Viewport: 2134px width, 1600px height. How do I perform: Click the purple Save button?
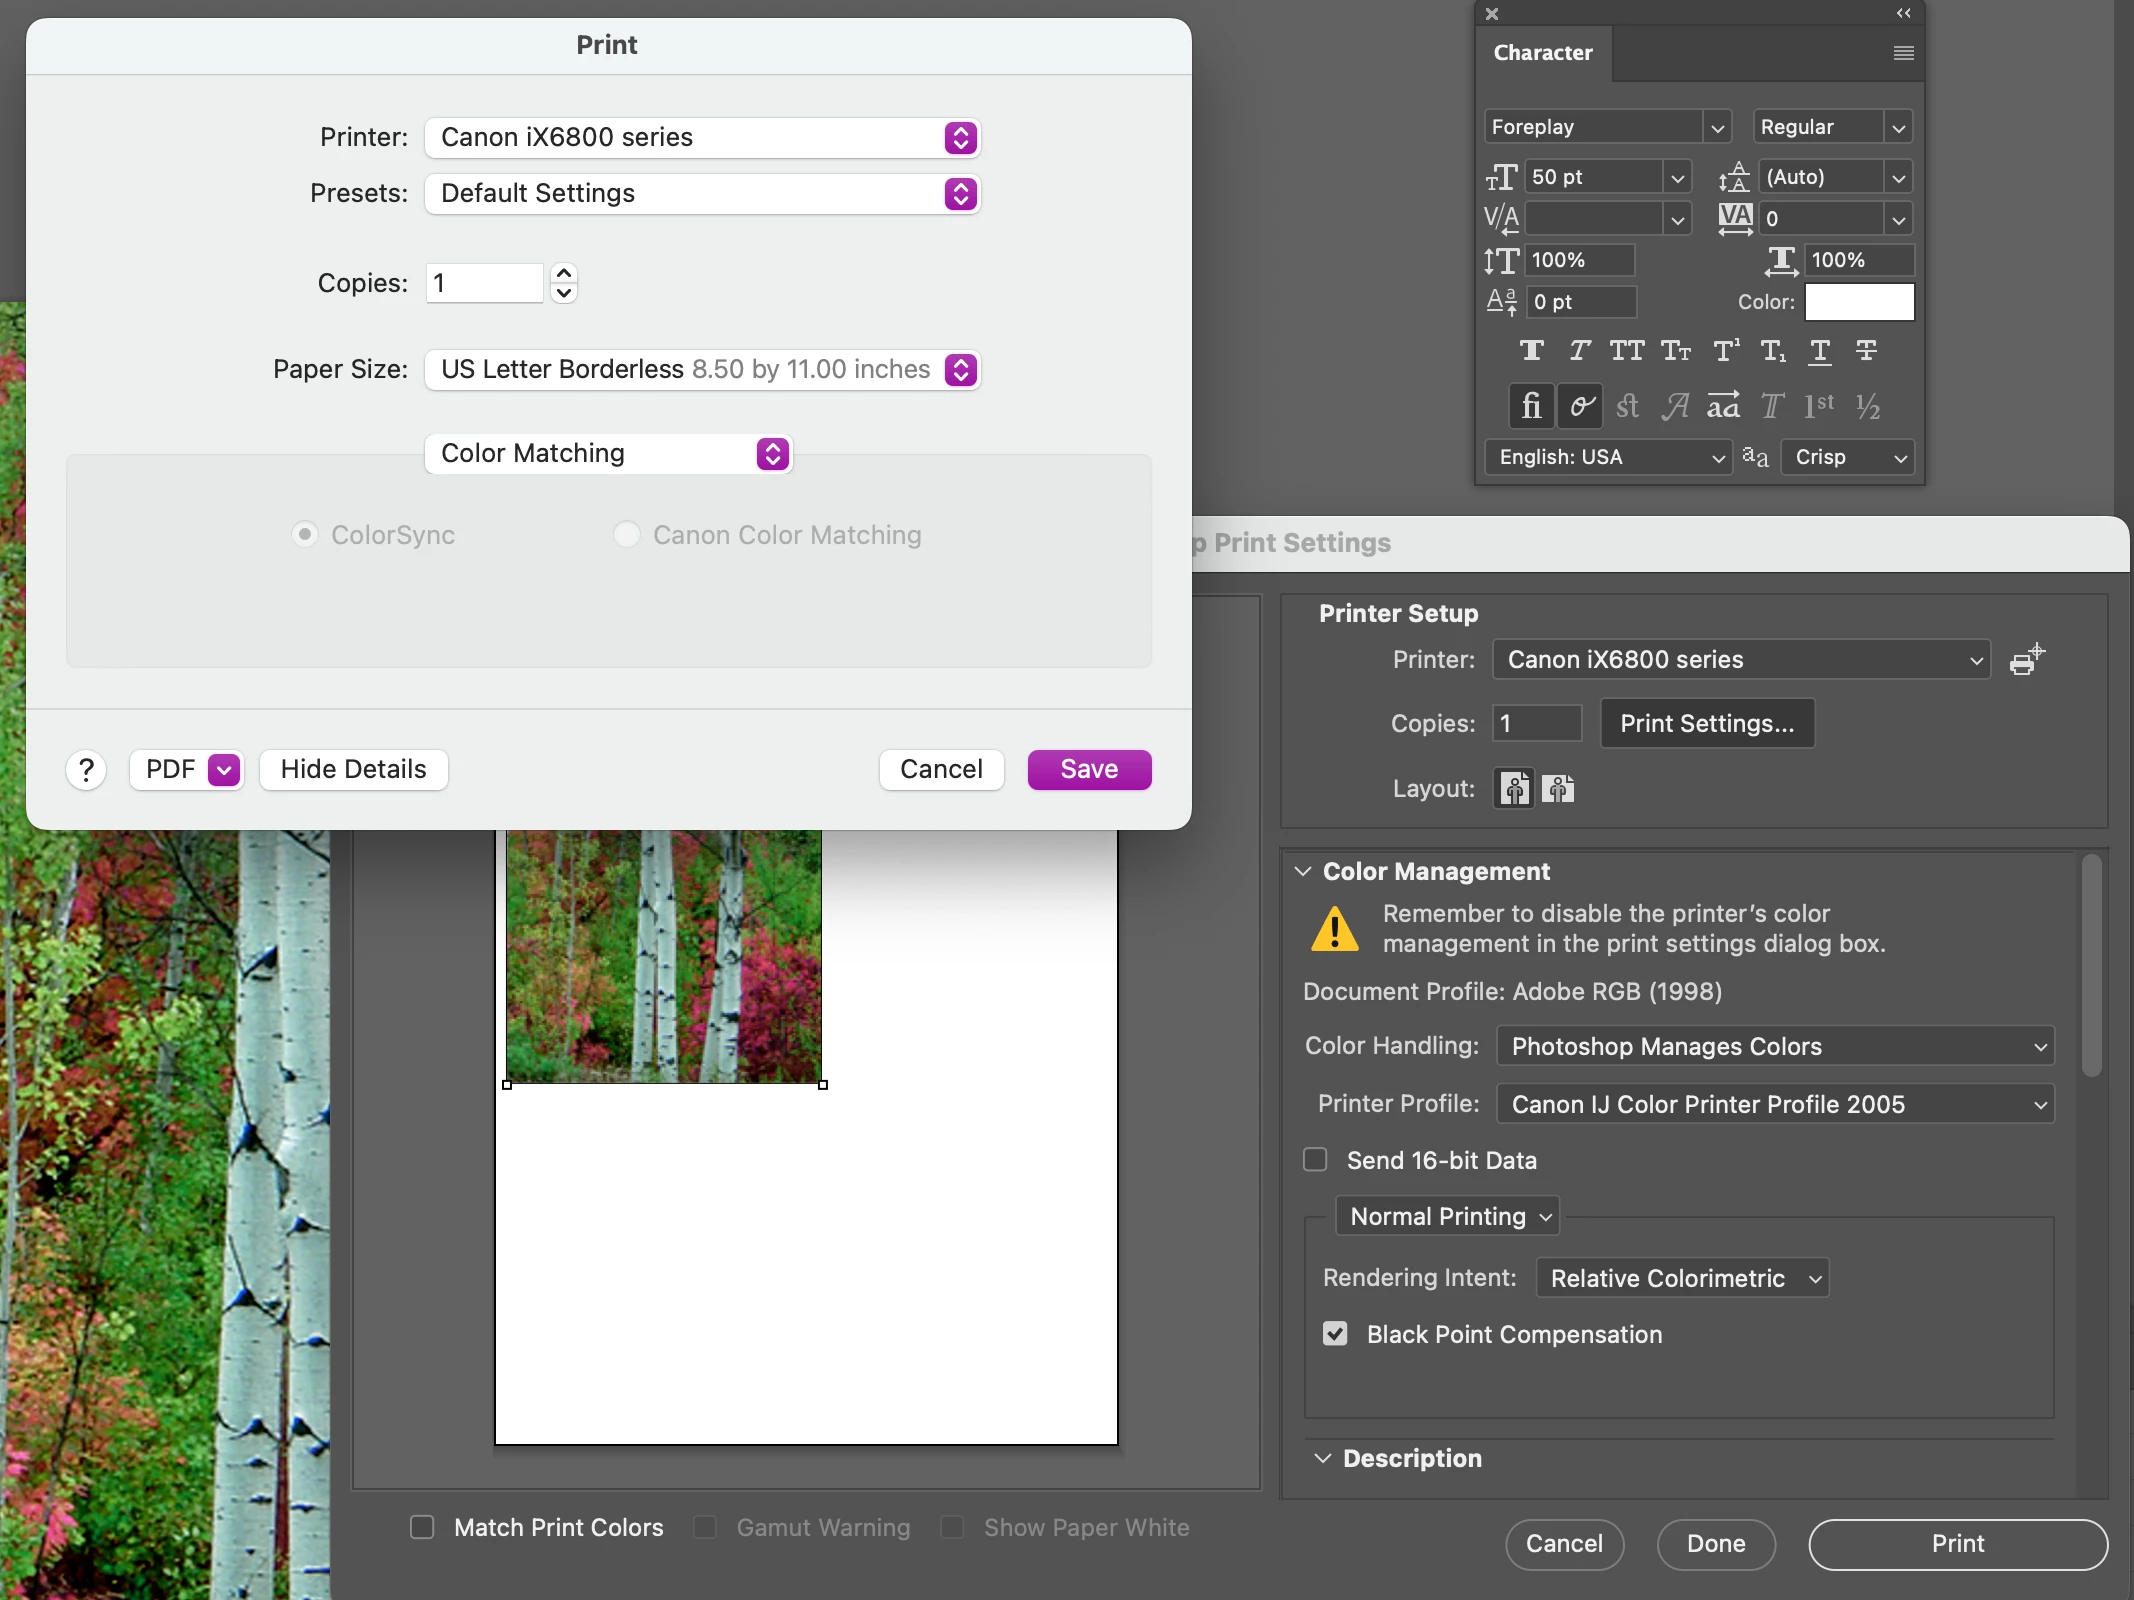(1089, 769)
